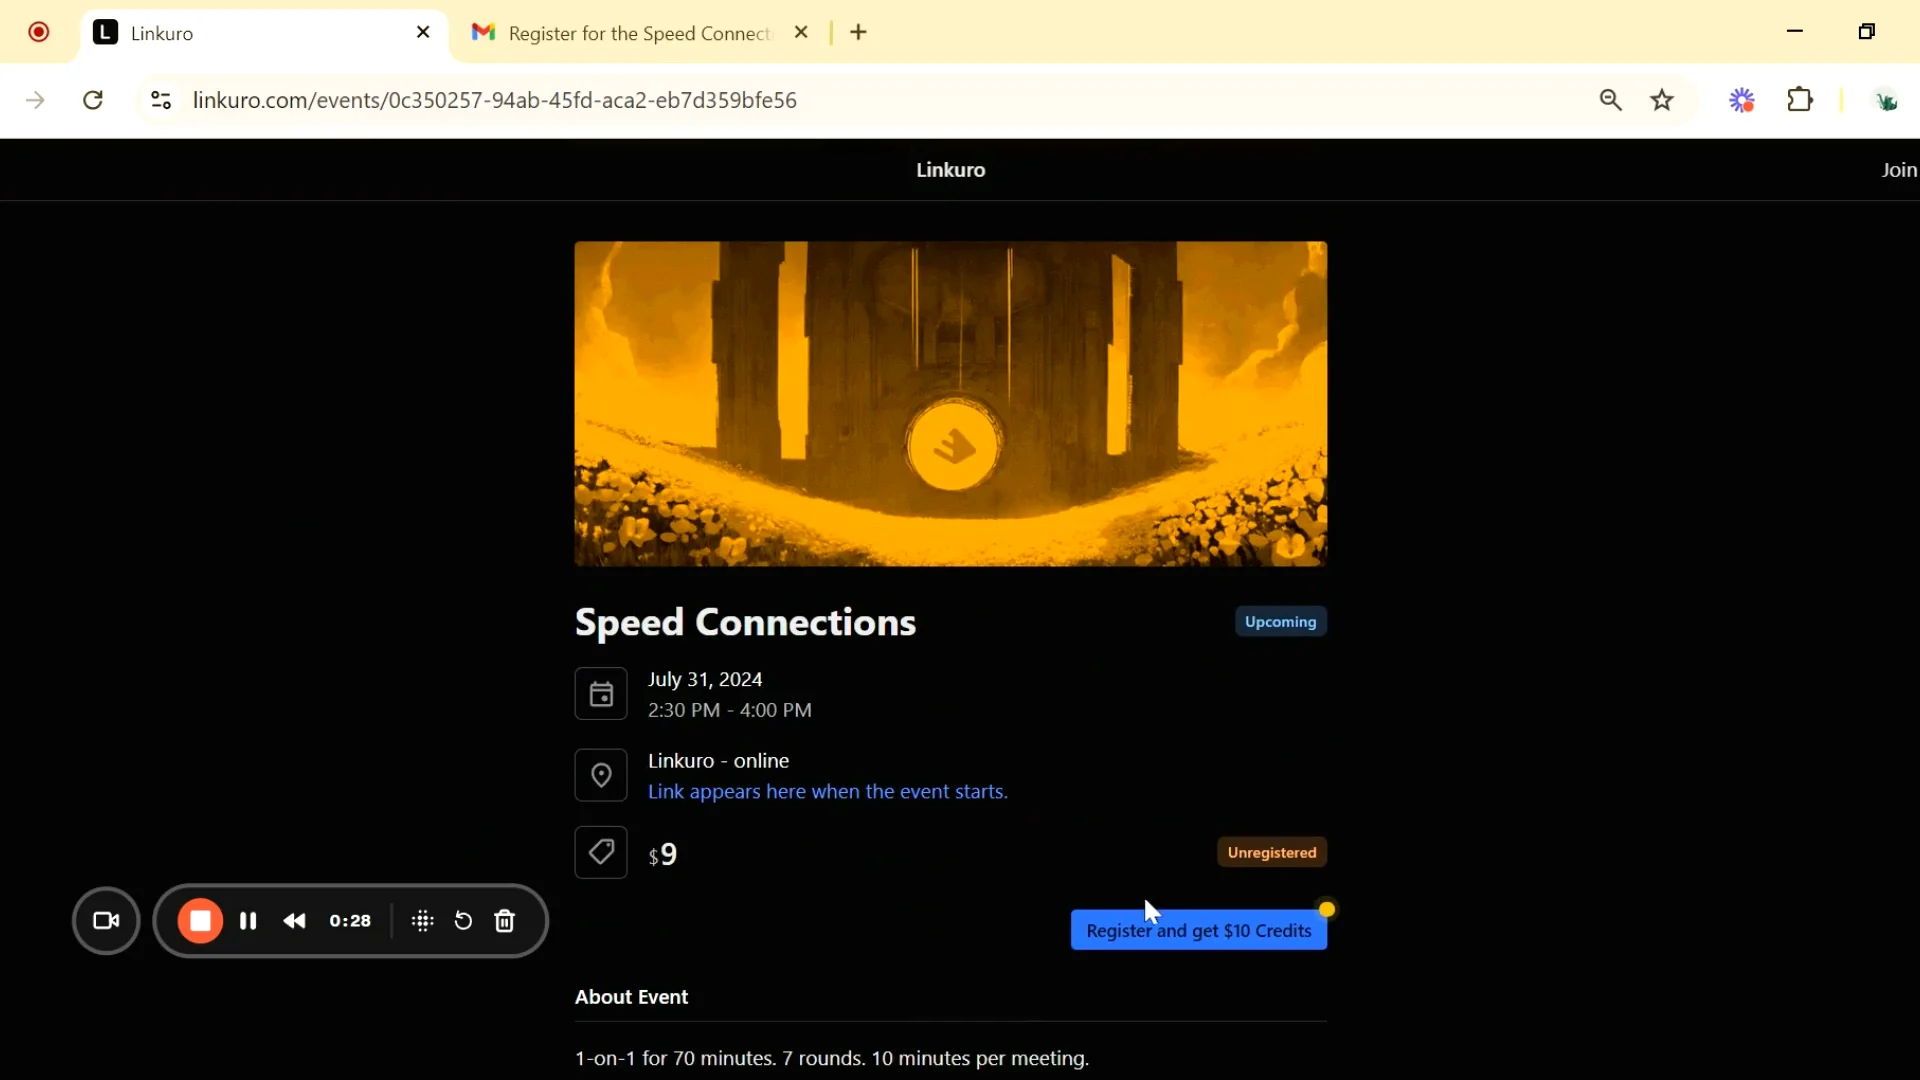This screenshot has height=1080, width=1920.
Task: Open a new browser tab
Action: coord(859,33)
